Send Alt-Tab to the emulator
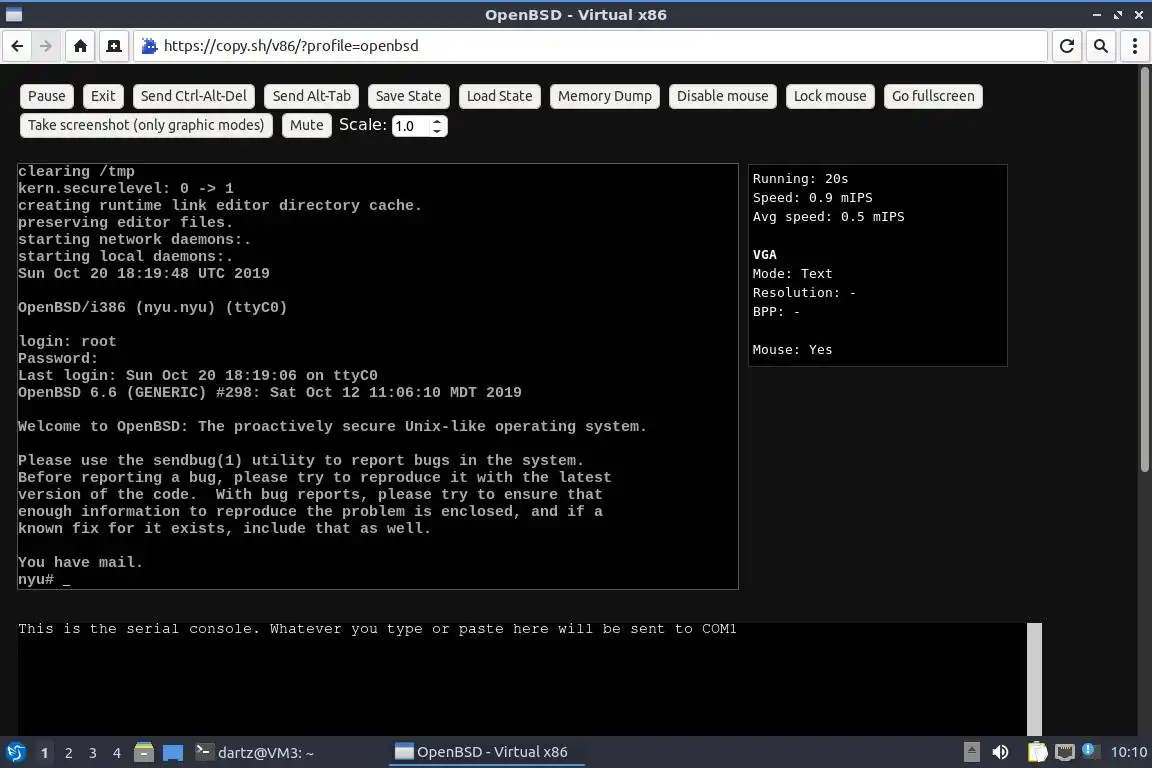 [x=312, y=96]
